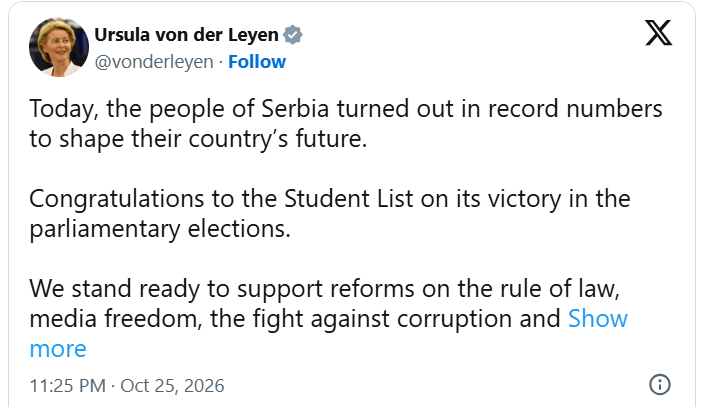Open the tweet info circle icon
701x407 pixels.
point(659,384)
